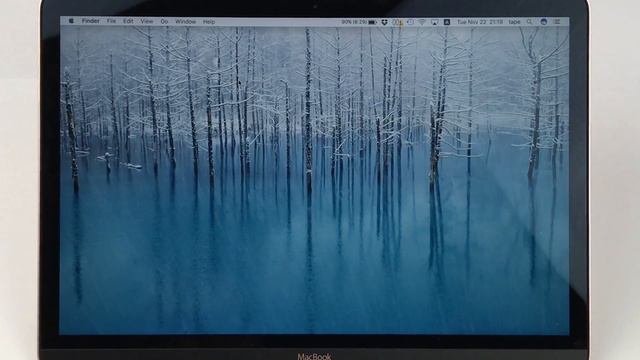Open Notification Center
The height and width of the screenshot is (360, 640).
[x=557, y=22]
